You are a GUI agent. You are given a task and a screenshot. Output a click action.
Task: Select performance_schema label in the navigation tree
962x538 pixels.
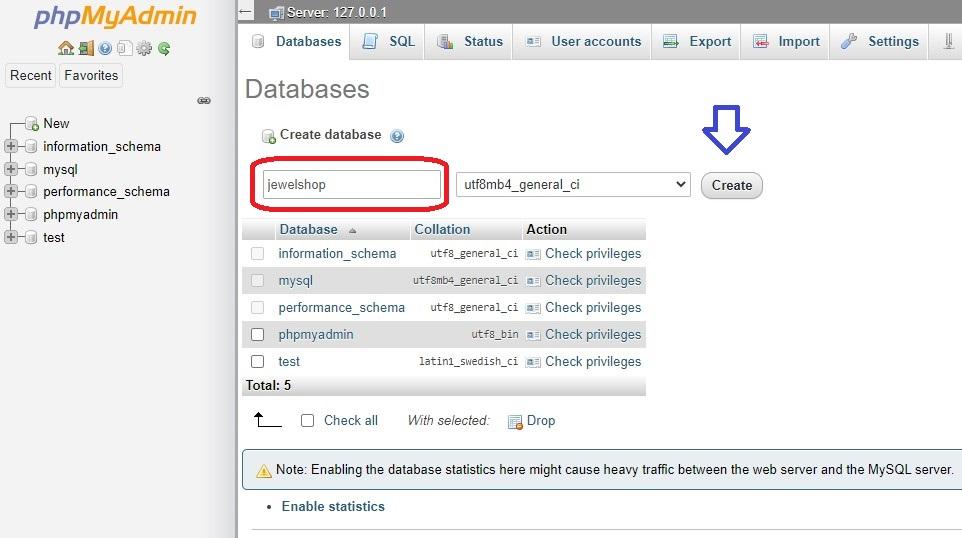[106, 192]
